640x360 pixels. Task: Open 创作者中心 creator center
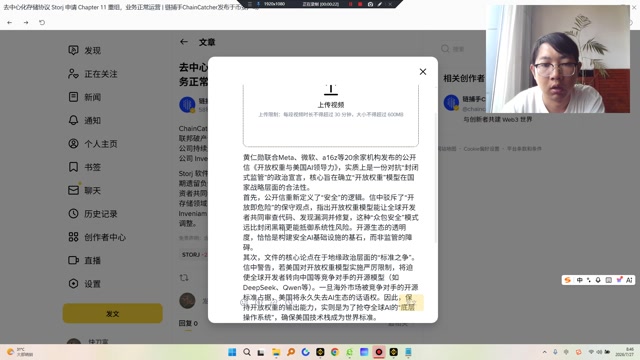pyautogui.click(x=97, y=237)
